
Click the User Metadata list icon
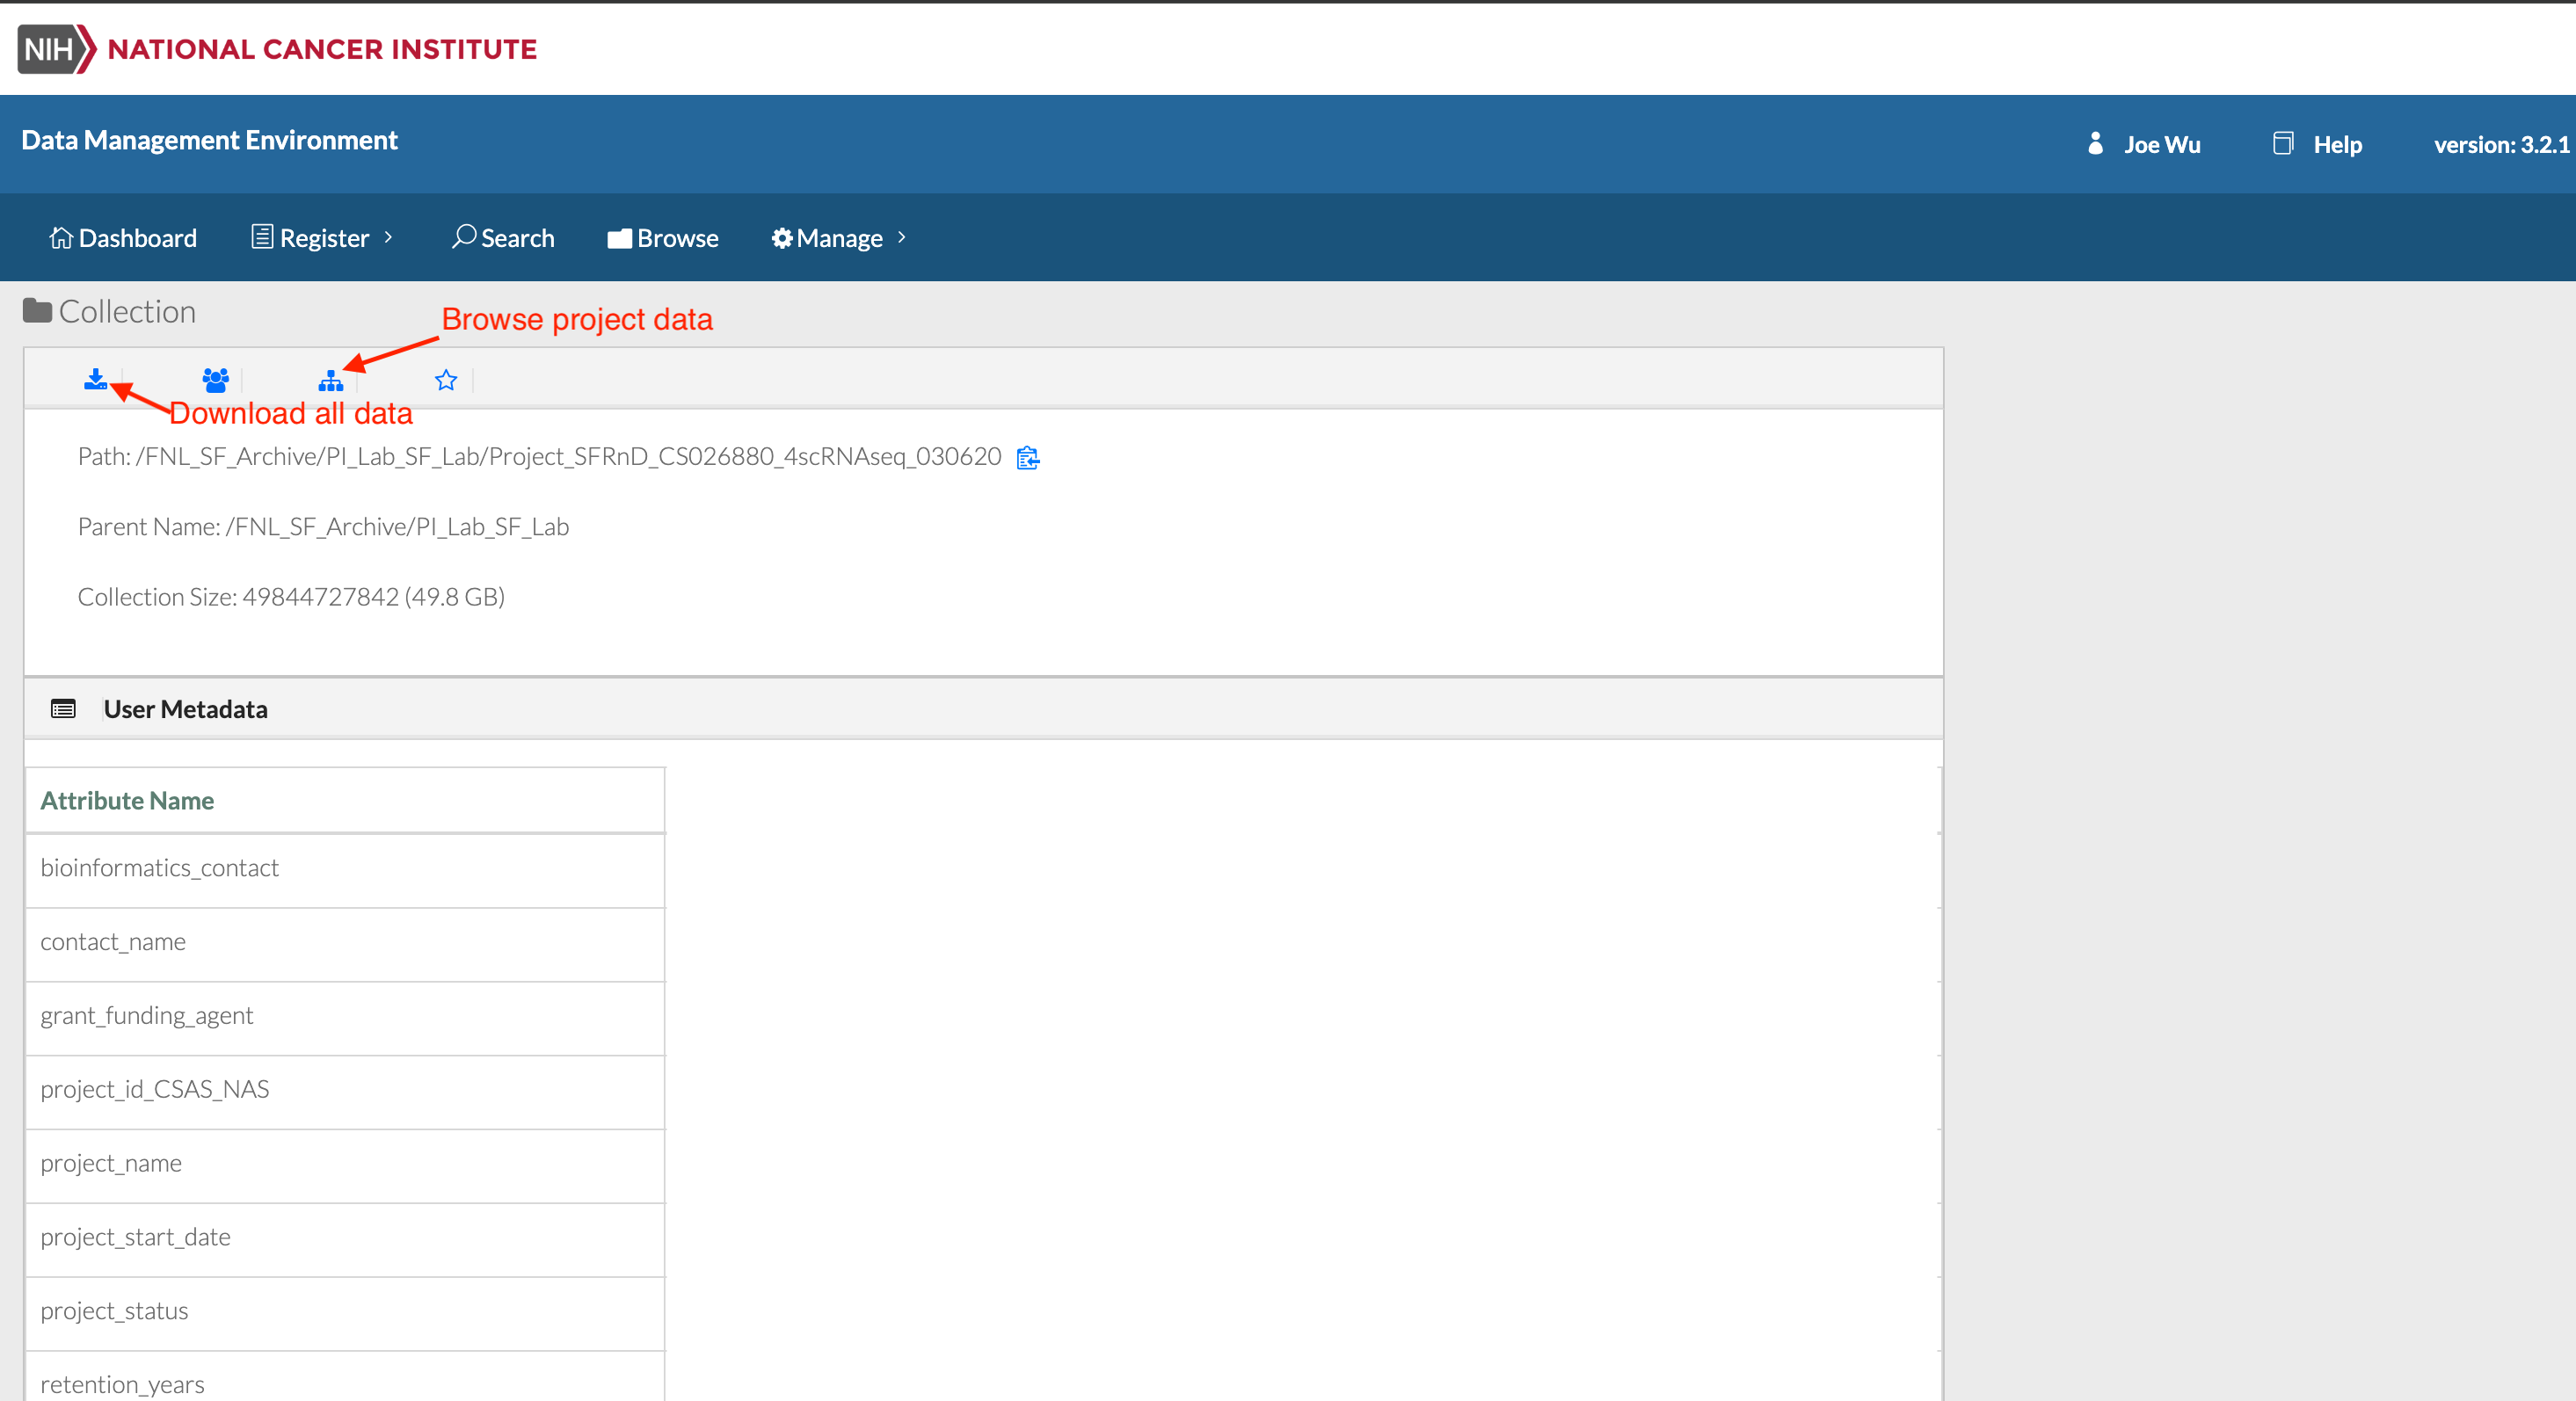point(63,709)
